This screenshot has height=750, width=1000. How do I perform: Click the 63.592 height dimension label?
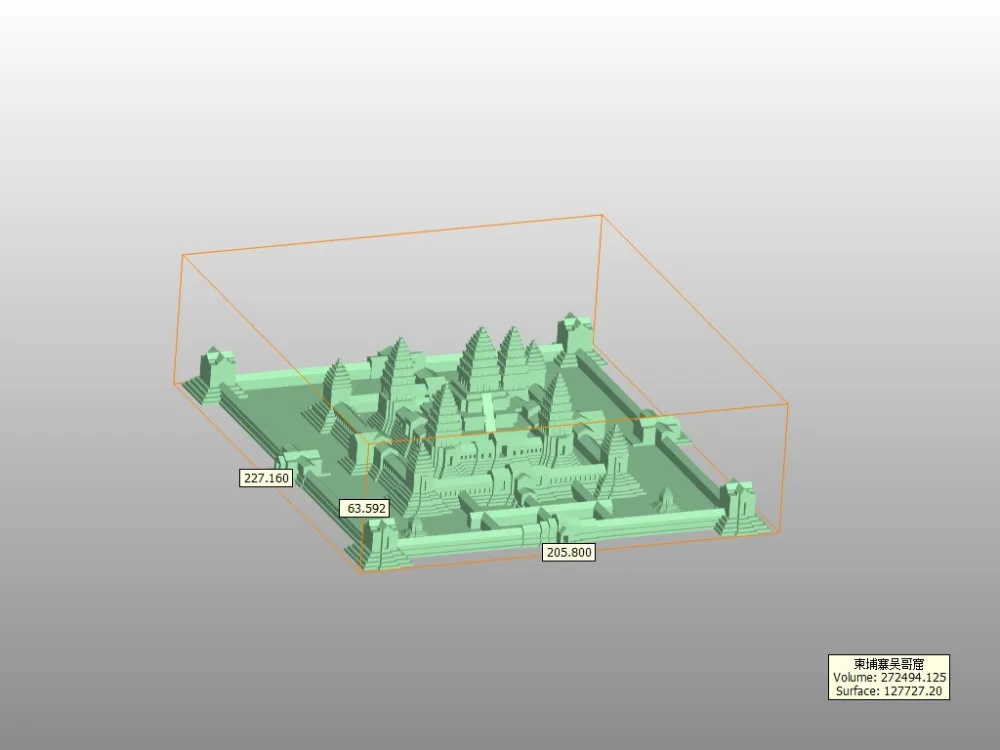(364, 508)
